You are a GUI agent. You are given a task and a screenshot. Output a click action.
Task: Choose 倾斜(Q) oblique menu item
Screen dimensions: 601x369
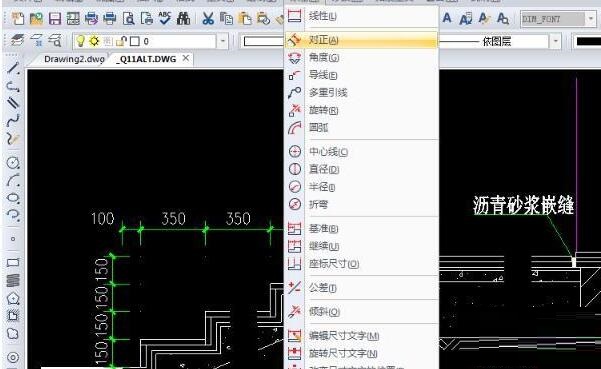click(x=361, y=312)
